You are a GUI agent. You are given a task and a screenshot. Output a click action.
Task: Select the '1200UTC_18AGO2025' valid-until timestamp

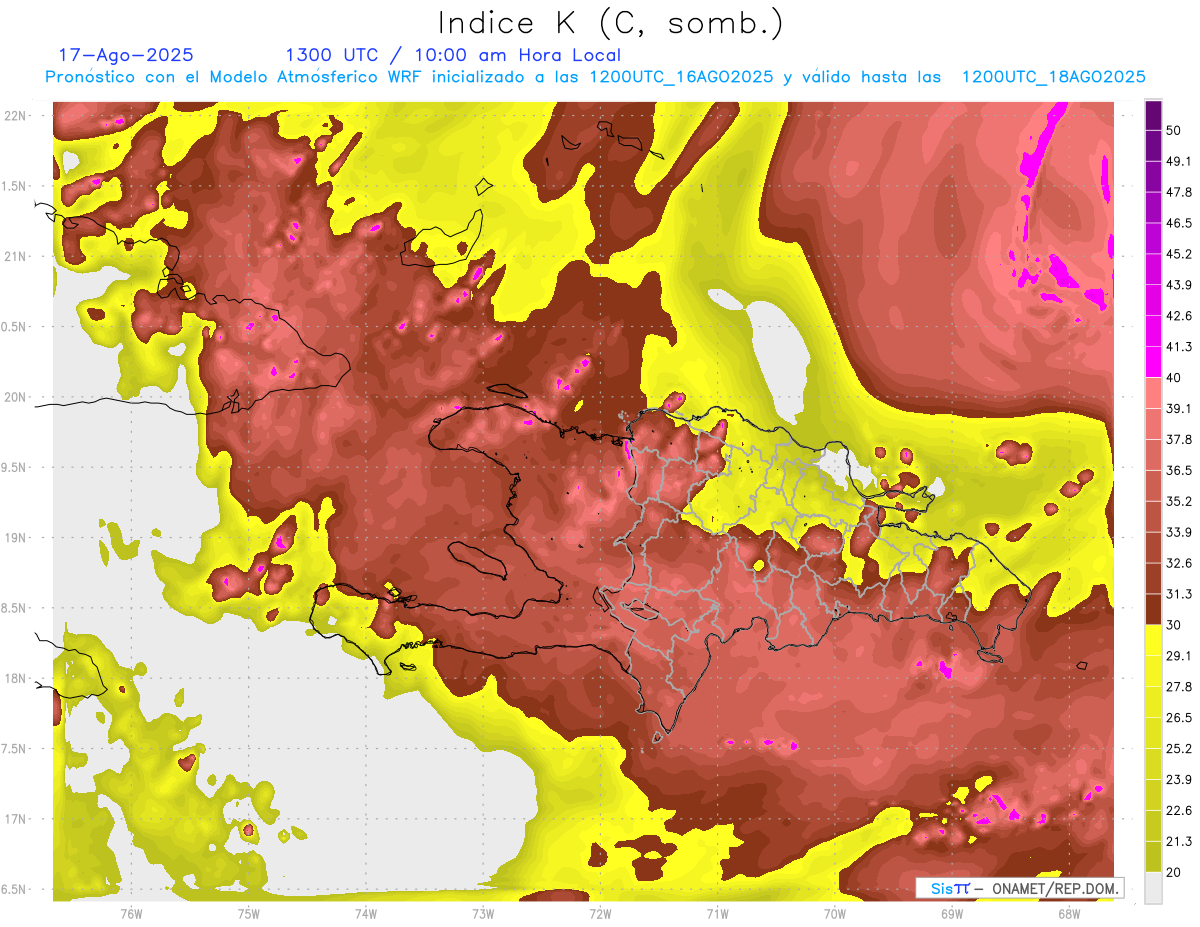pos(1053,77)
